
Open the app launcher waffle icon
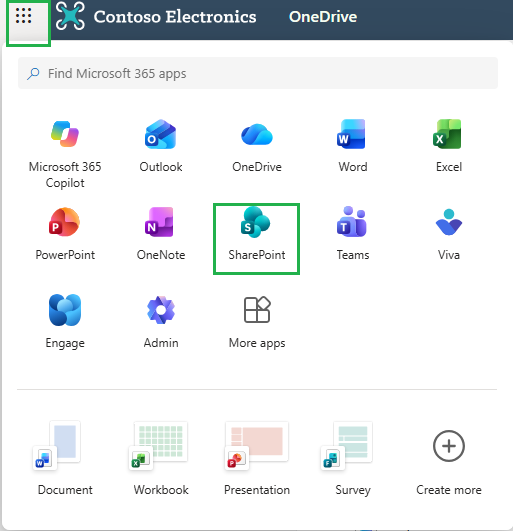click(x=24, y=16)
